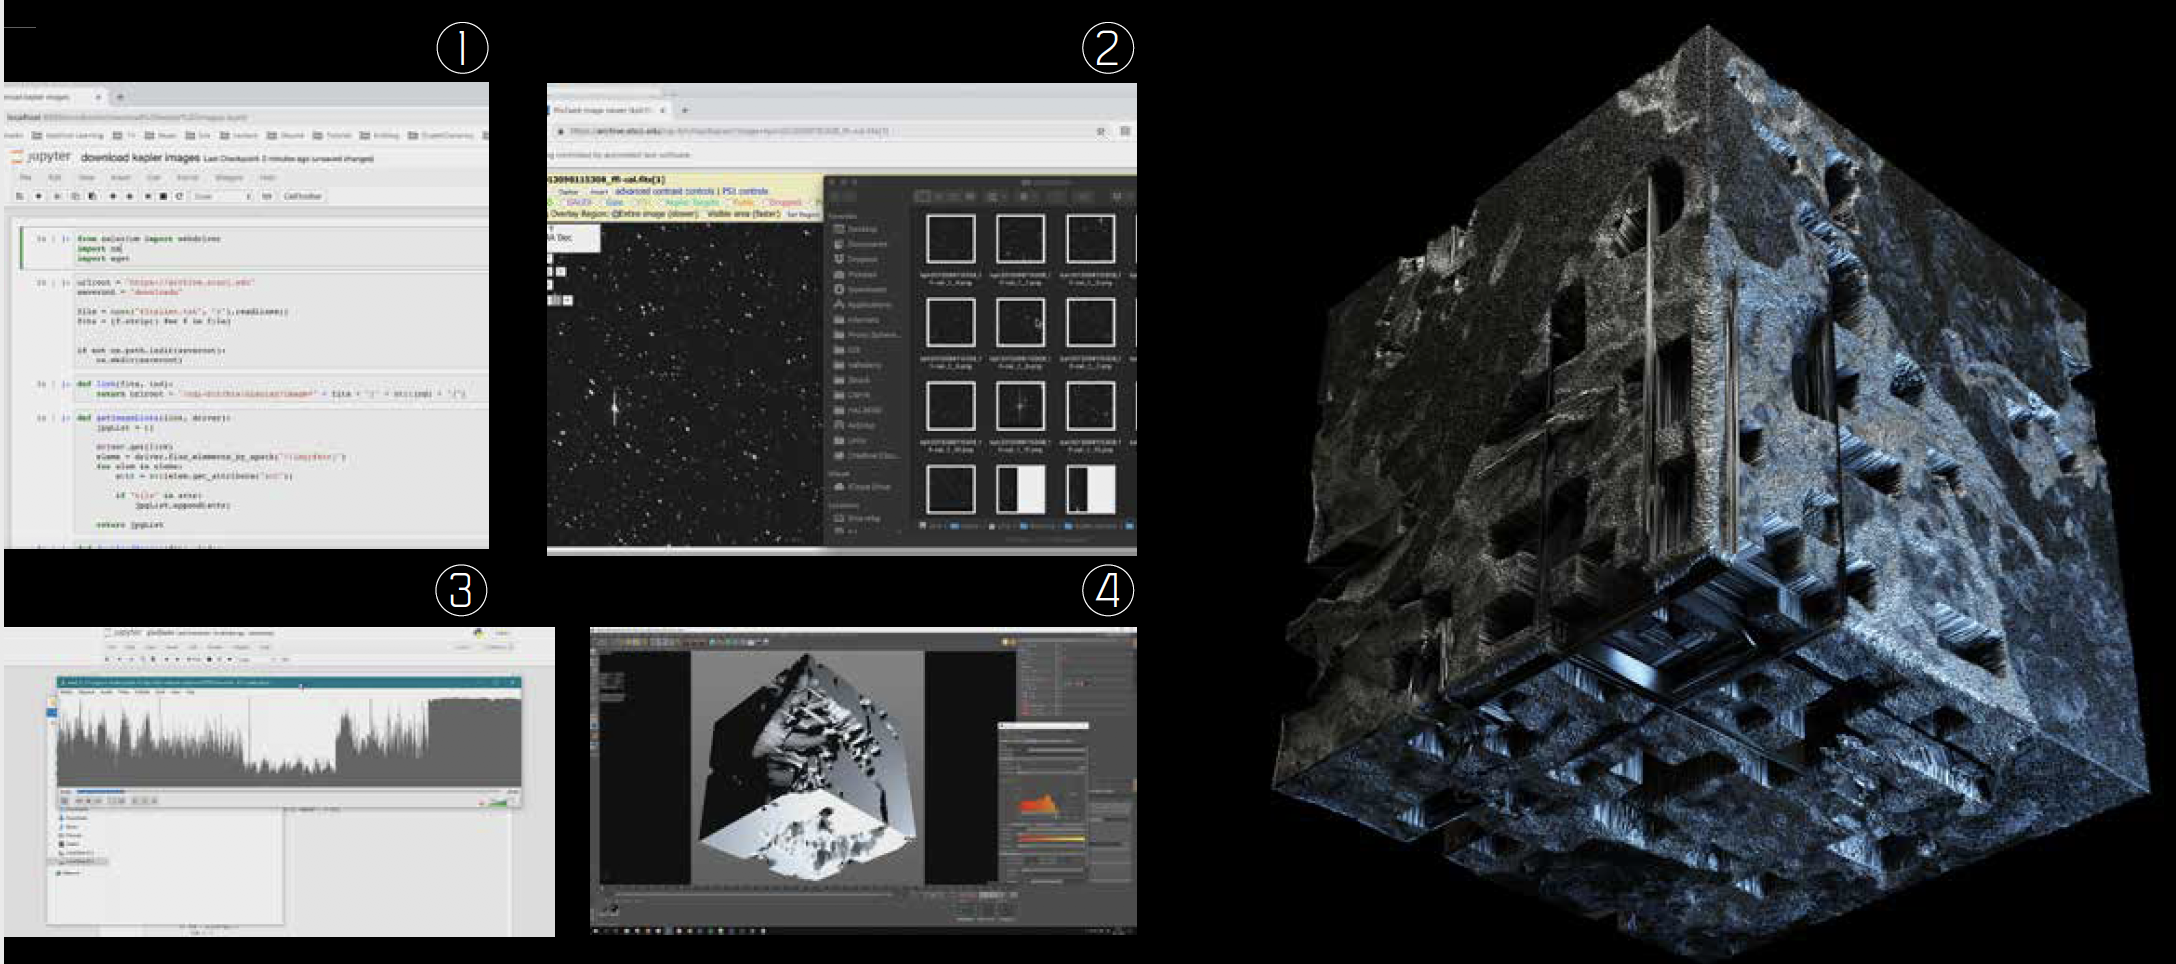Viewport: 2176px width, 964px height.
Task: Click the insert cell below plus icon
Action: coord(39,196)
